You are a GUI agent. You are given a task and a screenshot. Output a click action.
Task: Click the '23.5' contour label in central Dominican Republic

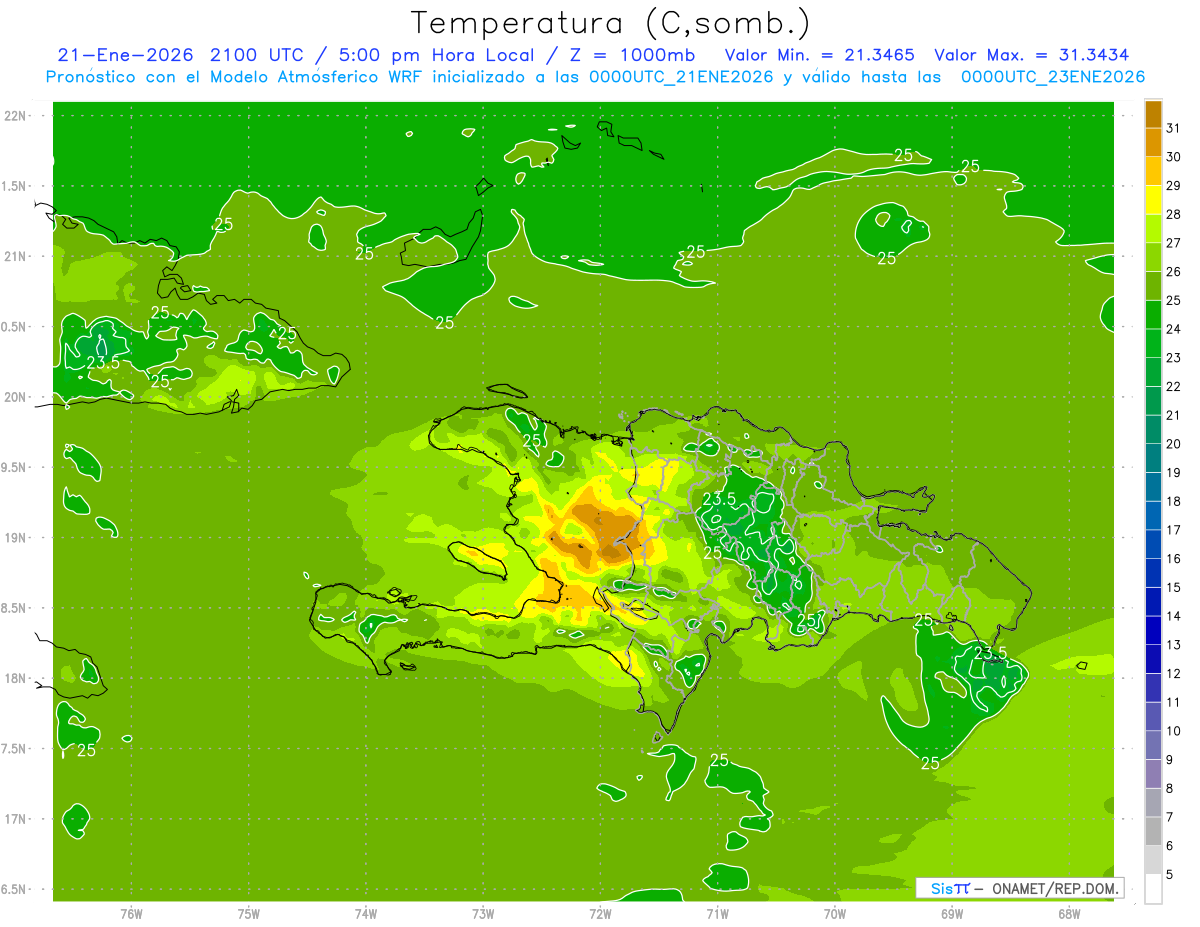[719, 498]
